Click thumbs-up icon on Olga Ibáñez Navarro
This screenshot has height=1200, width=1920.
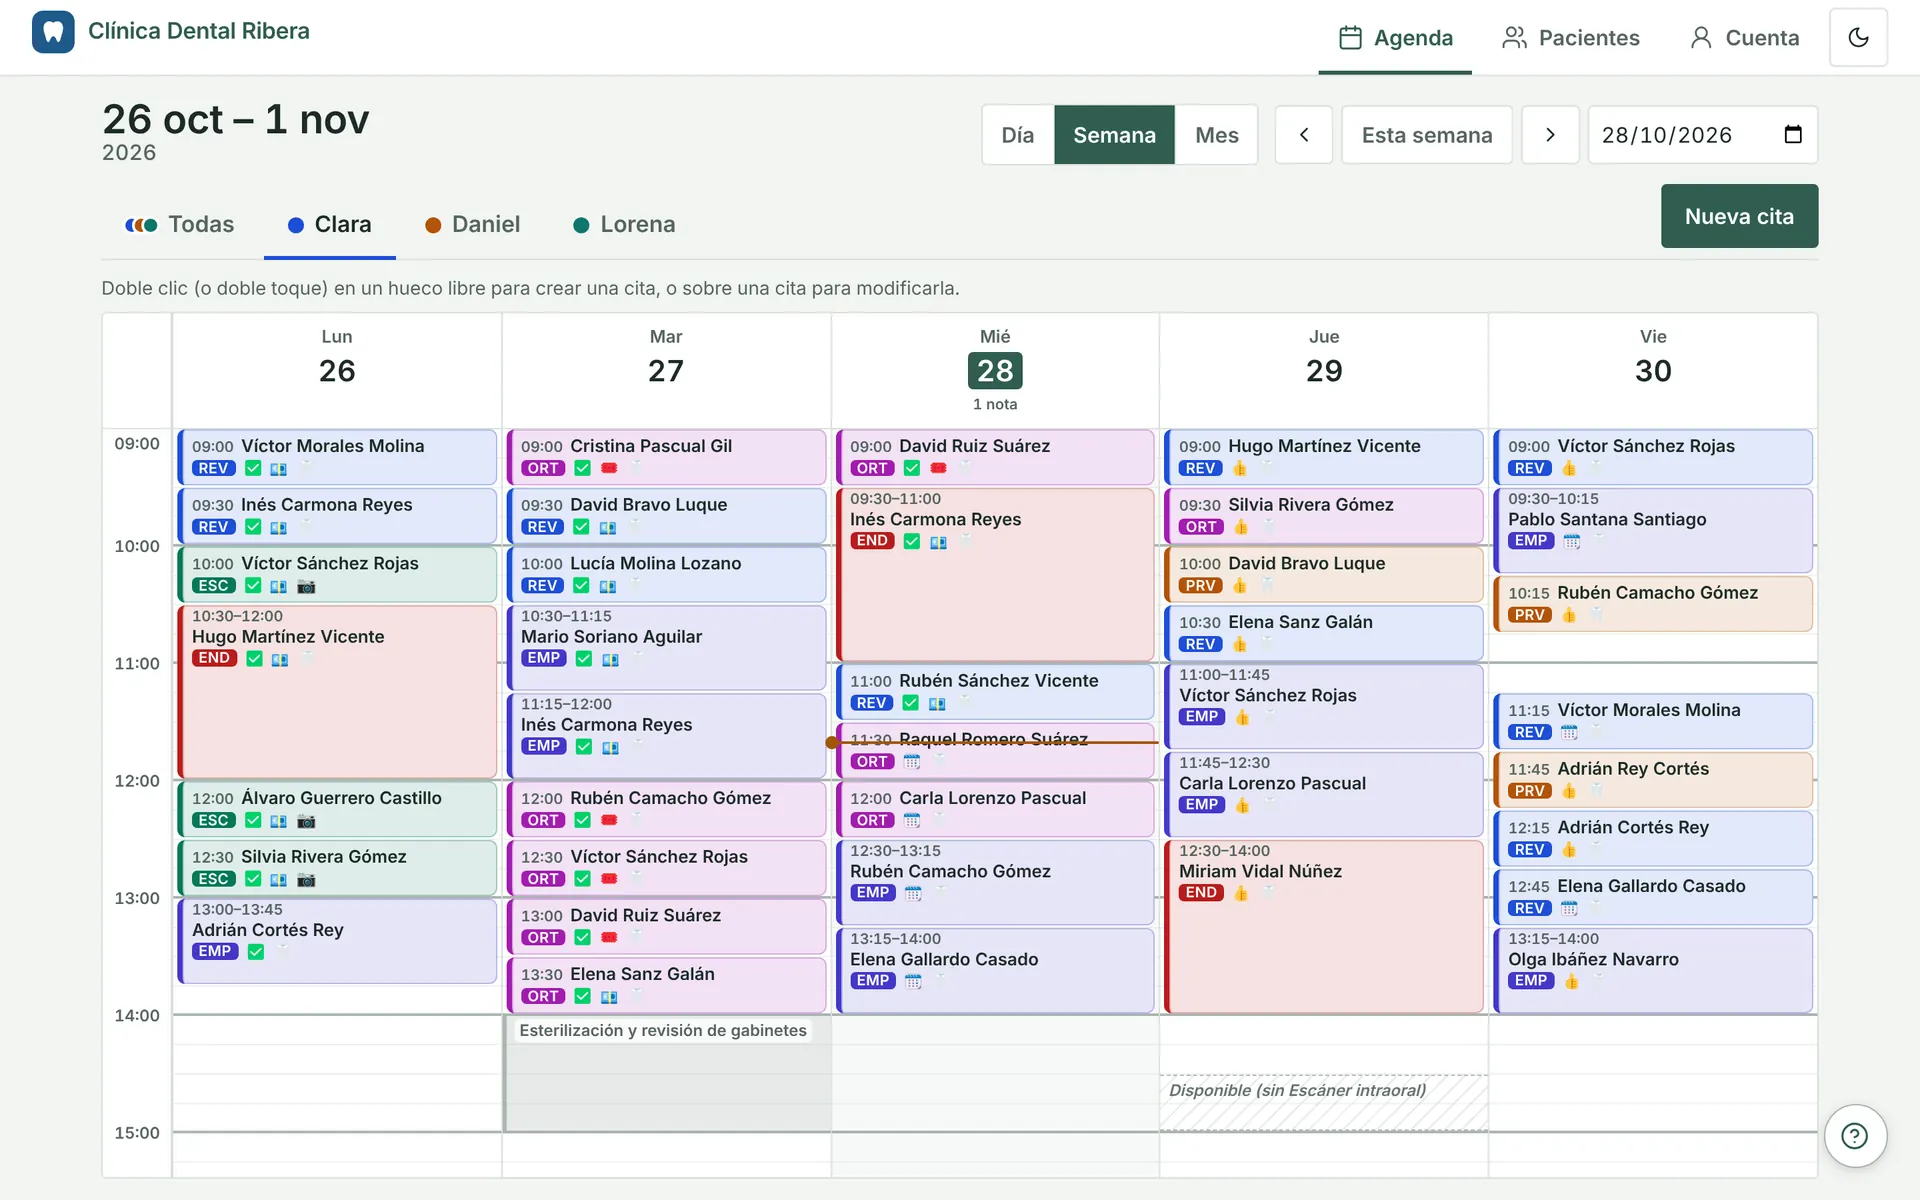pos(1571,981)
